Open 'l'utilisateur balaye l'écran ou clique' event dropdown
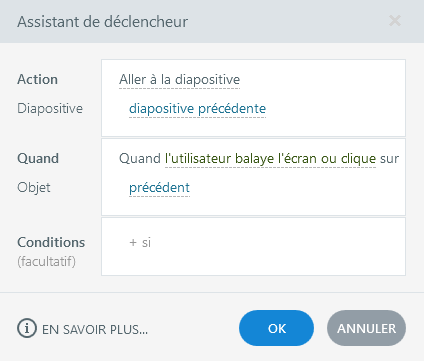 click(270, 159)
